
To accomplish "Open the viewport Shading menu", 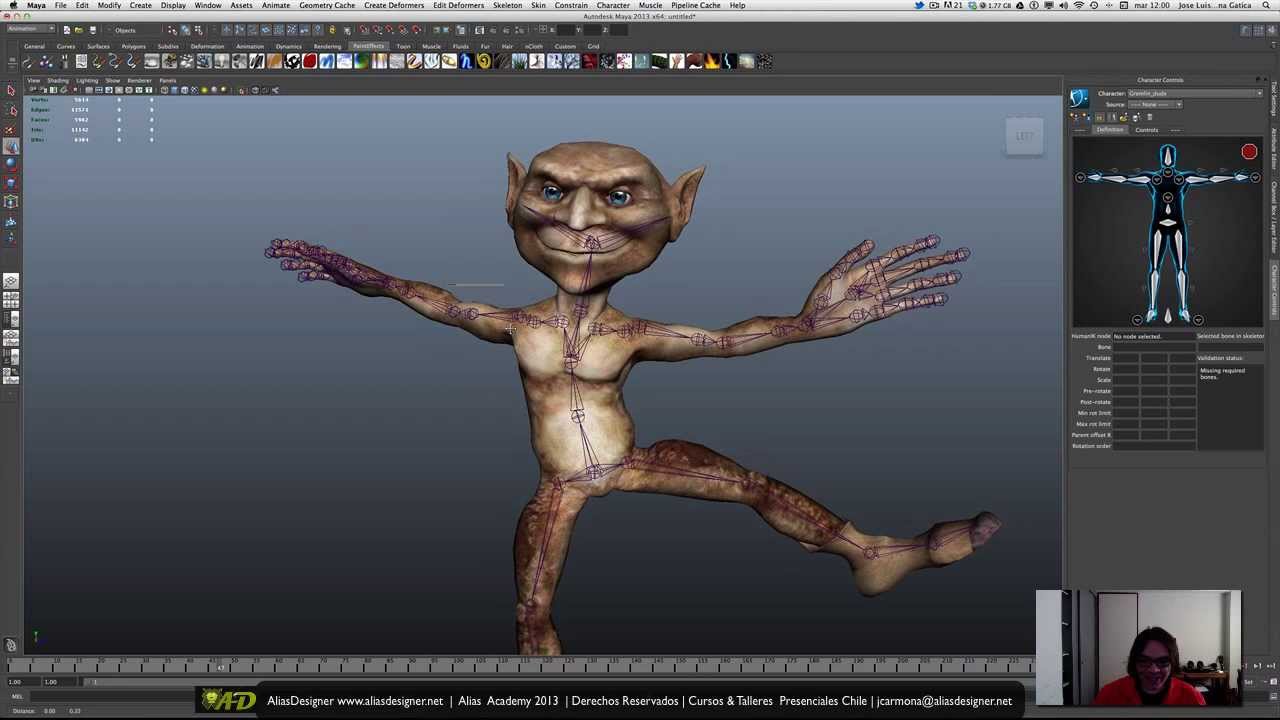I will pyautogui.click(x=58, y=80).
